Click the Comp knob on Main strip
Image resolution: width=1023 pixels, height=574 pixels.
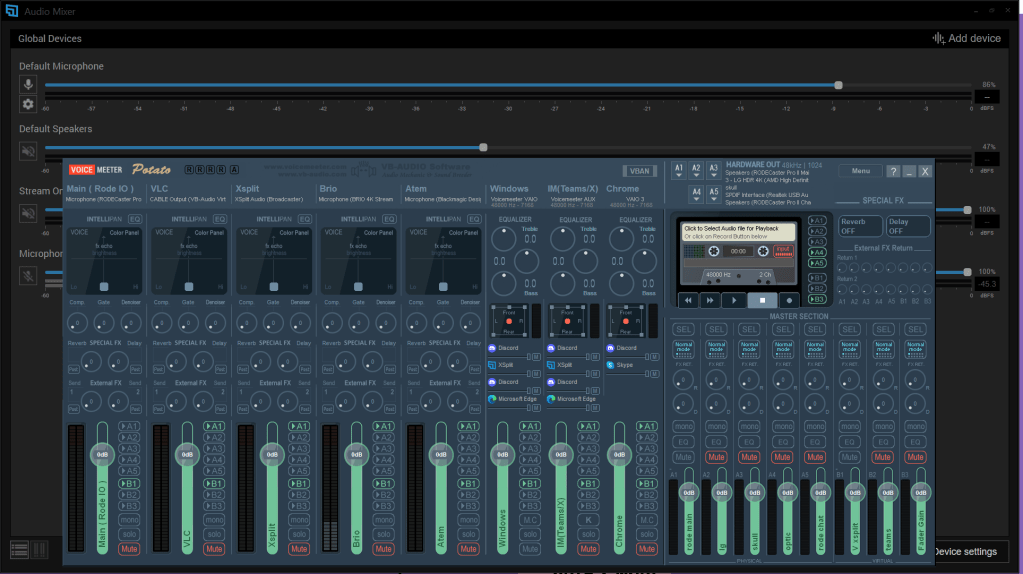pyautogui.click(x=77, y=323)
